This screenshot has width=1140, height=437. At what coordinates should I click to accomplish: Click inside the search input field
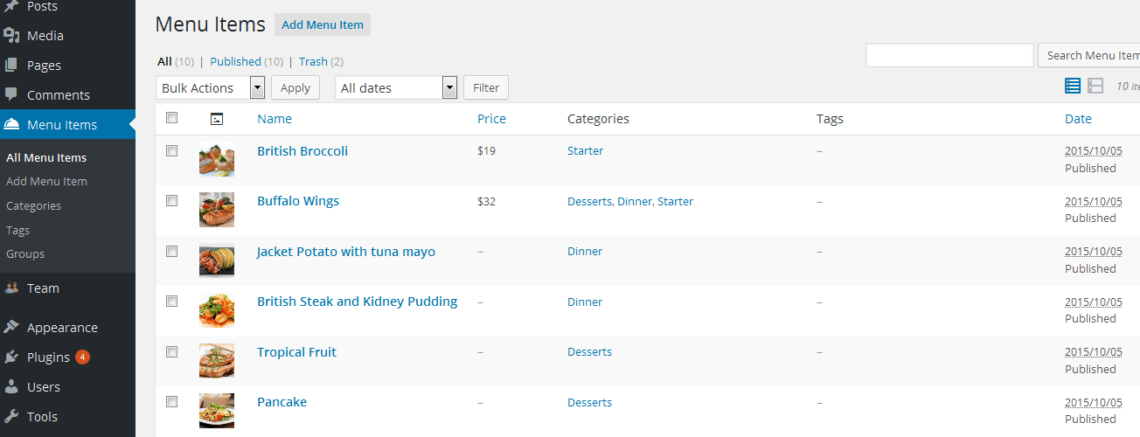tap(950, 55)
